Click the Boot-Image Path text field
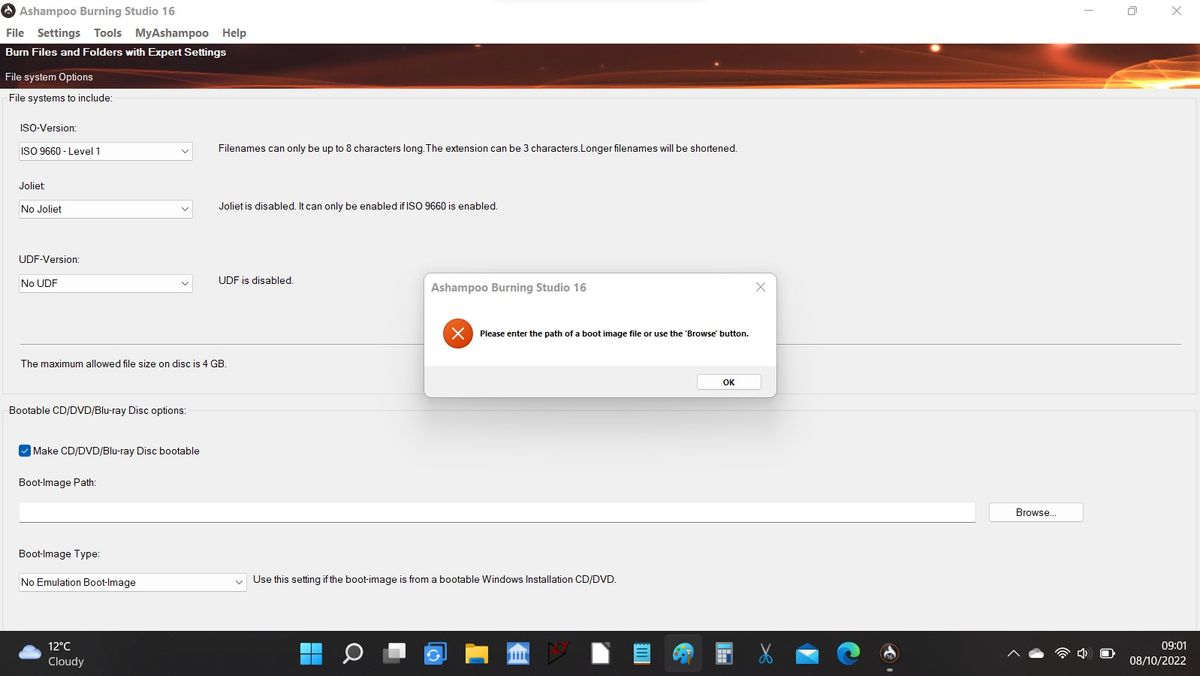 496,512
